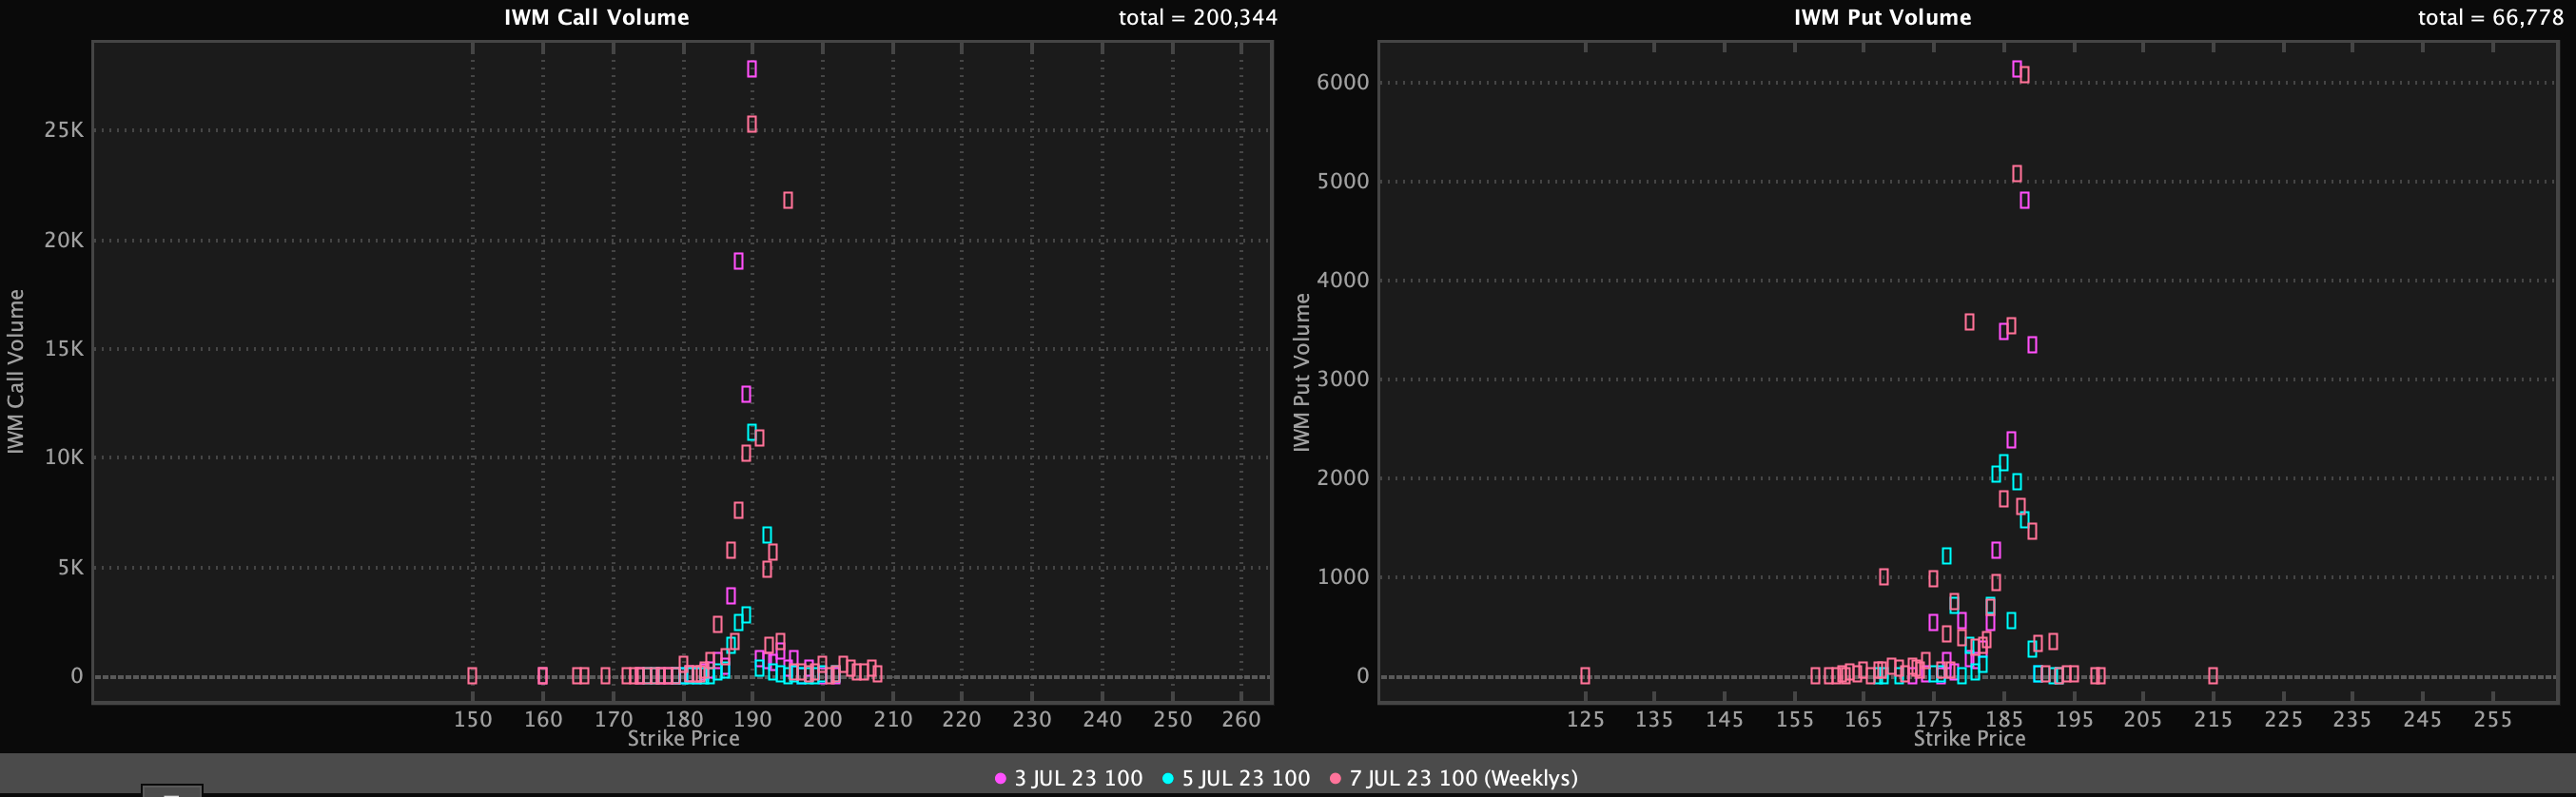Select the '3 JUL 23 100' legend label

[x=1078, y=778]
